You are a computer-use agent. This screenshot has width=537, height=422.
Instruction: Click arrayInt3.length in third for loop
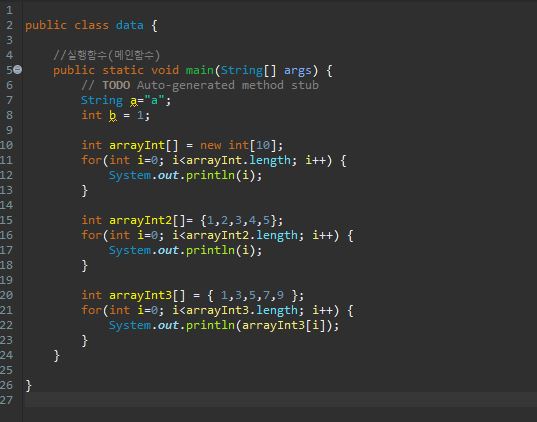point(242,310)
